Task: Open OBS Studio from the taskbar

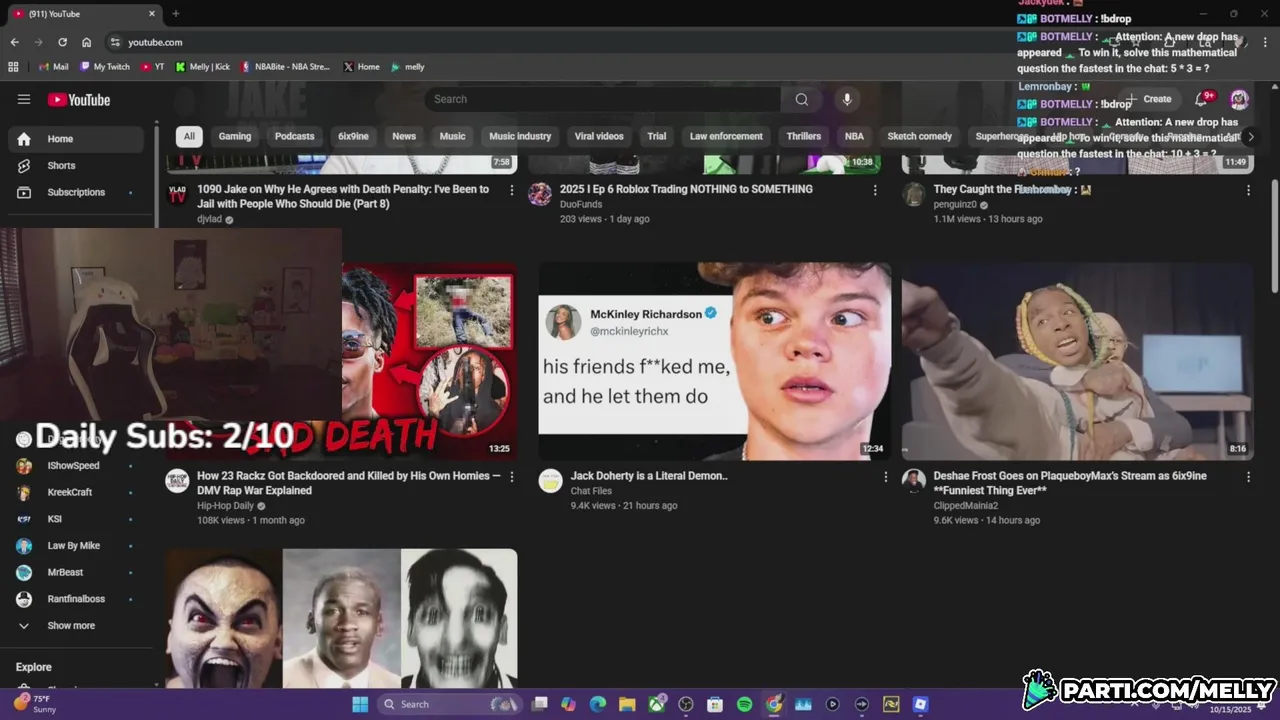Action: [686, 704]
